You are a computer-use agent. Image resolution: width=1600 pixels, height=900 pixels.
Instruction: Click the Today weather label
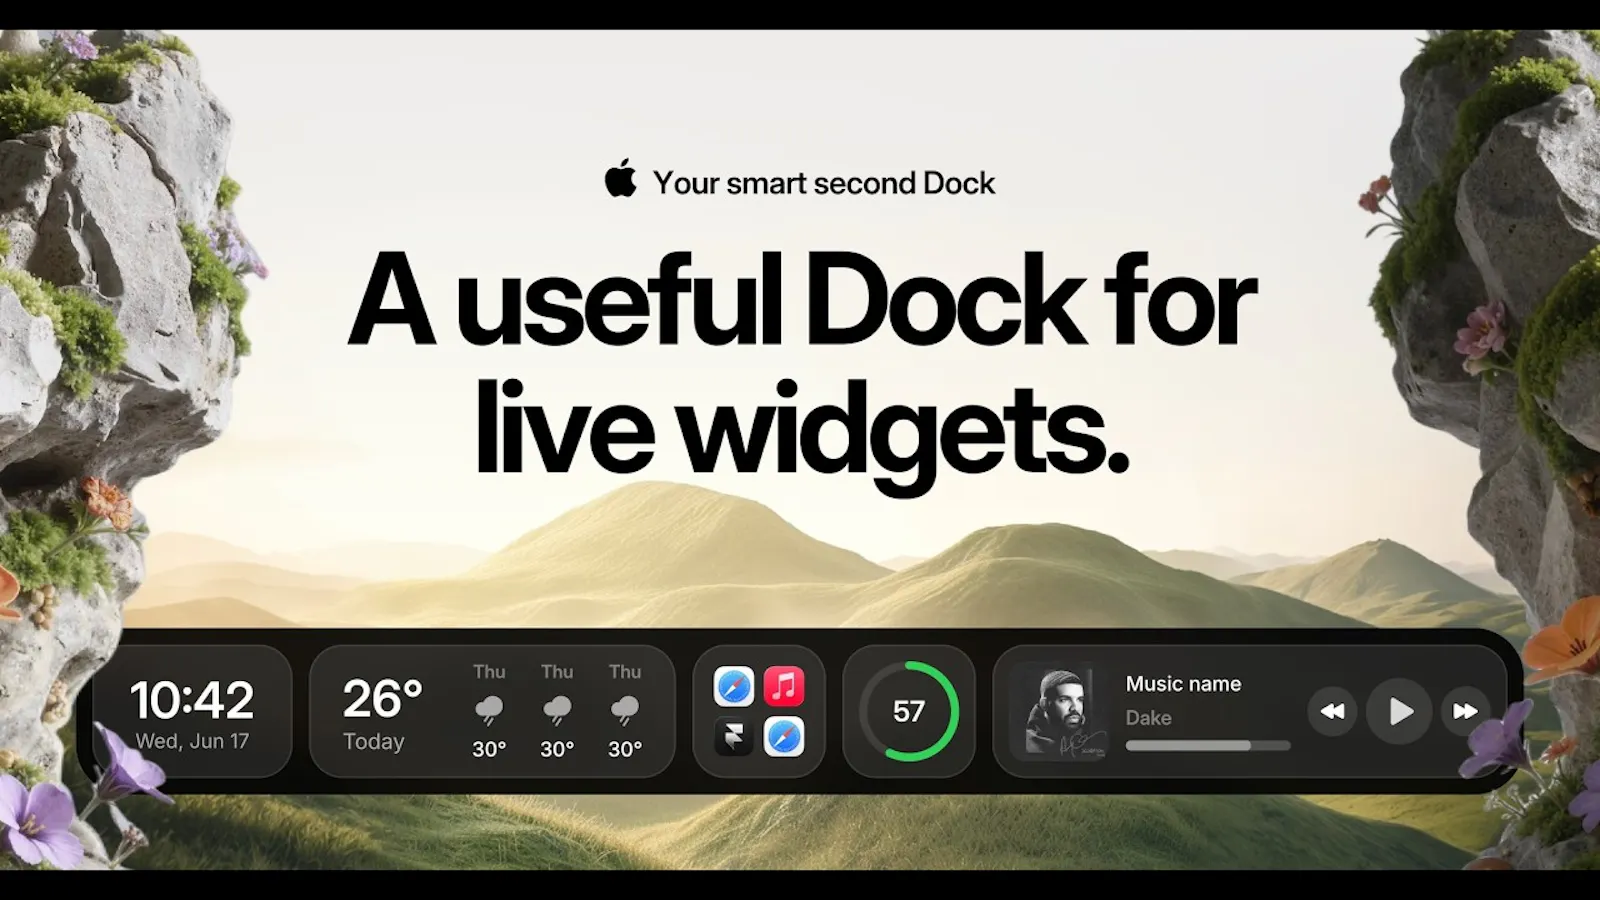[374, 742]
